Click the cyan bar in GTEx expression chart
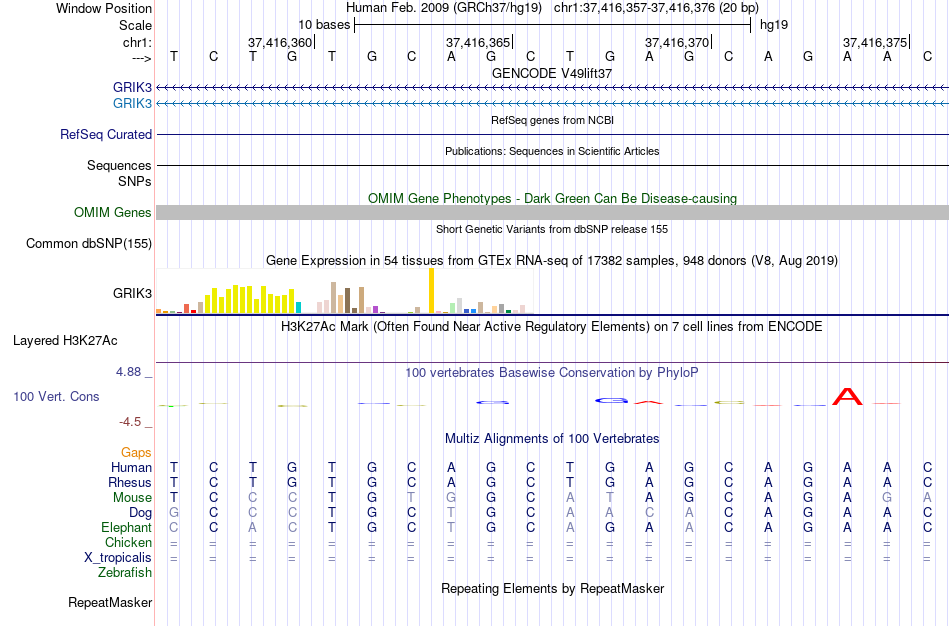 click(298, 307)
